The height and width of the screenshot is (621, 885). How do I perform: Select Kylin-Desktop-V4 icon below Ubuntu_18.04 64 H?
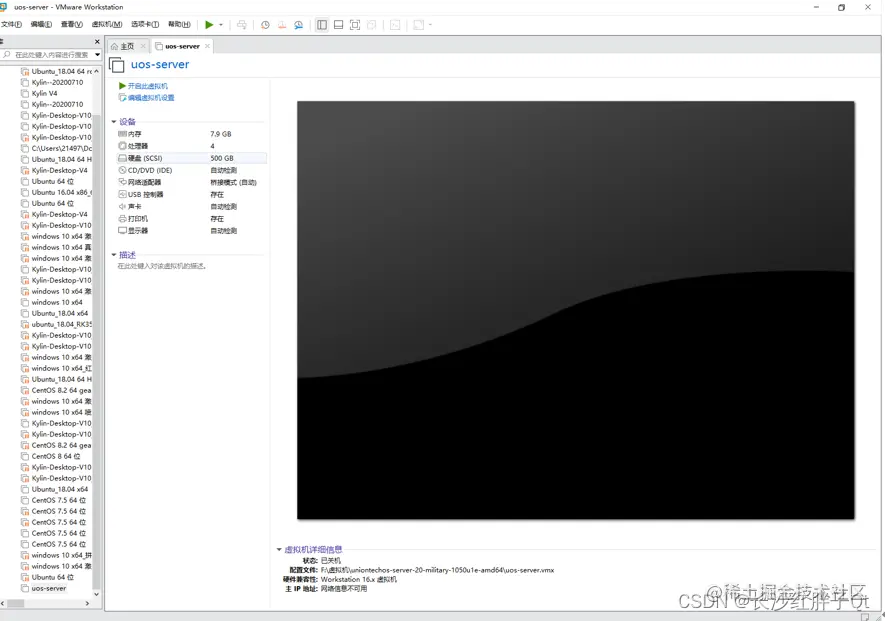pyautogui.click(x=25, y=170)
